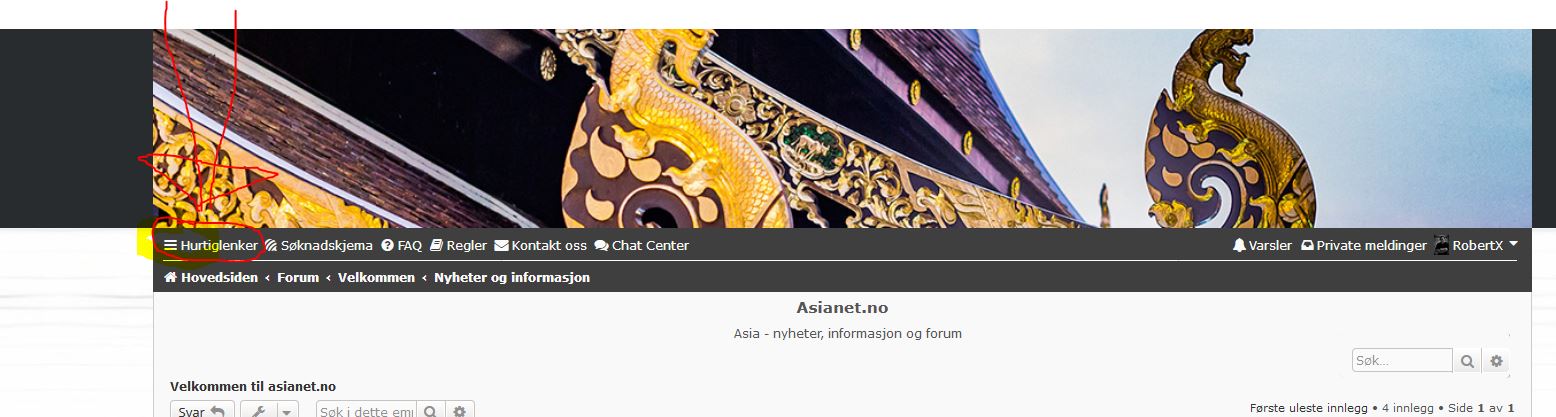The width and height of the screenshot is (1556, 417).
Task: Open the Søknadskjema link
Action: [x=319, y=245]
